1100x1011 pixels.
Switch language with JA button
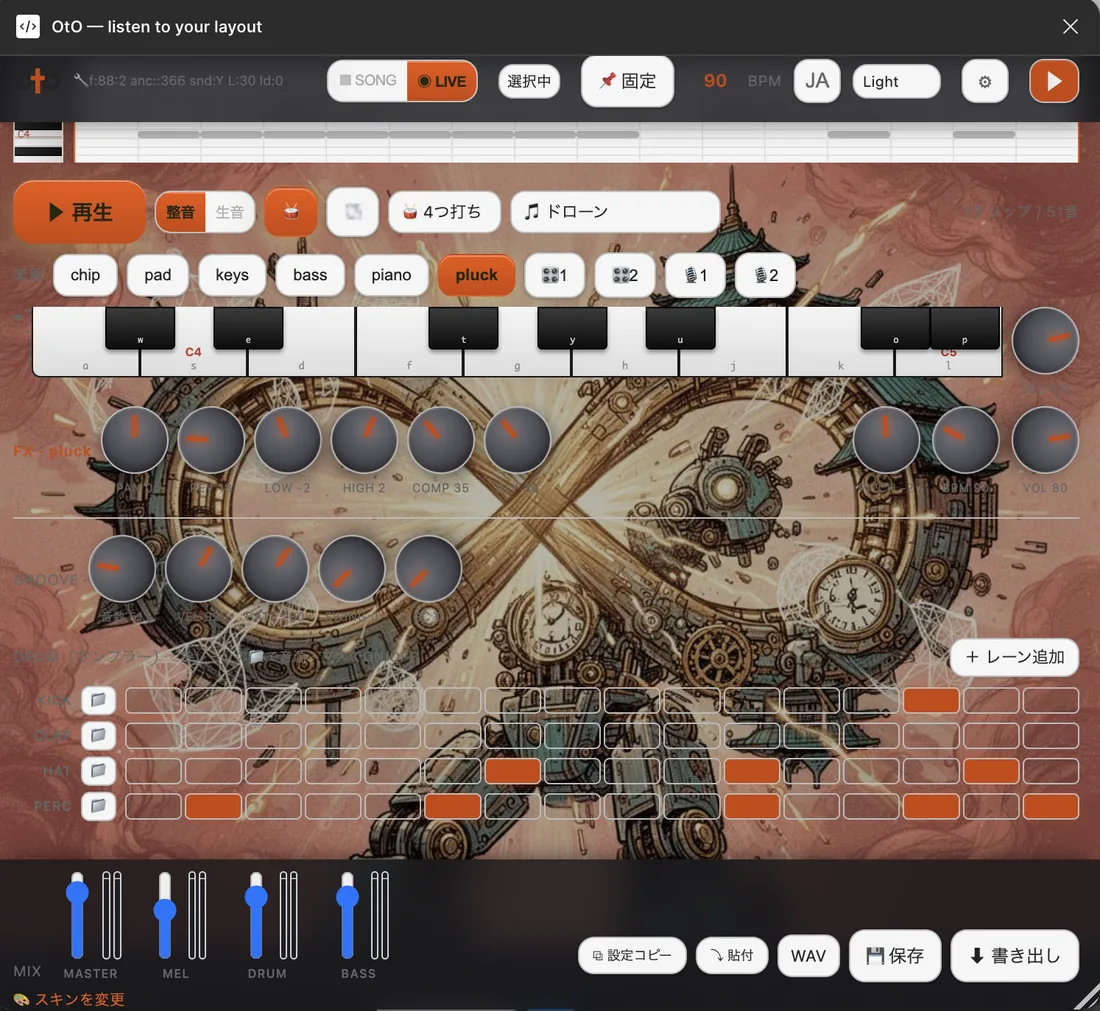817,81
